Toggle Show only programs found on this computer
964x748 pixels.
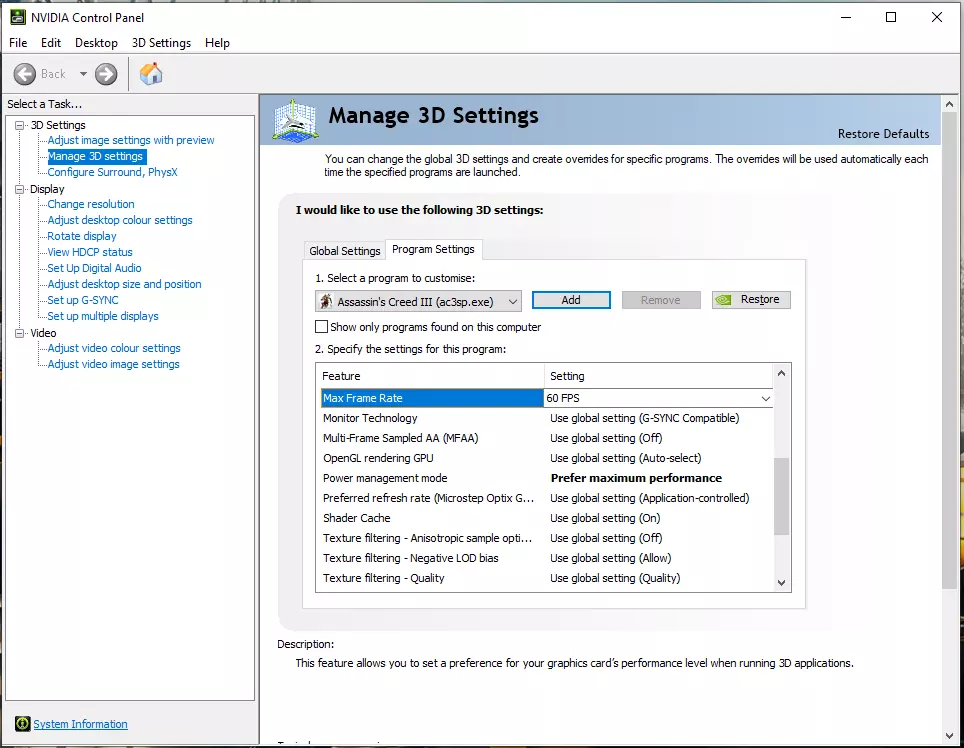tap(322, 327)
